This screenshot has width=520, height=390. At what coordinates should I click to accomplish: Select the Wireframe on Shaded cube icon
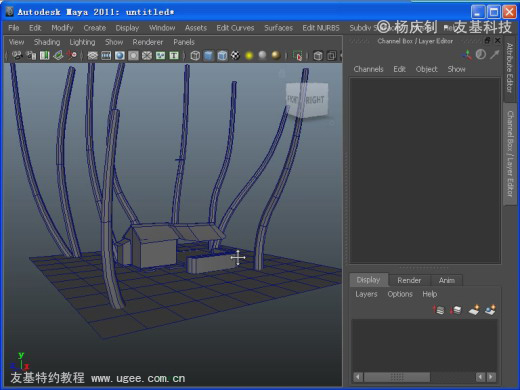tap(222, 55)
